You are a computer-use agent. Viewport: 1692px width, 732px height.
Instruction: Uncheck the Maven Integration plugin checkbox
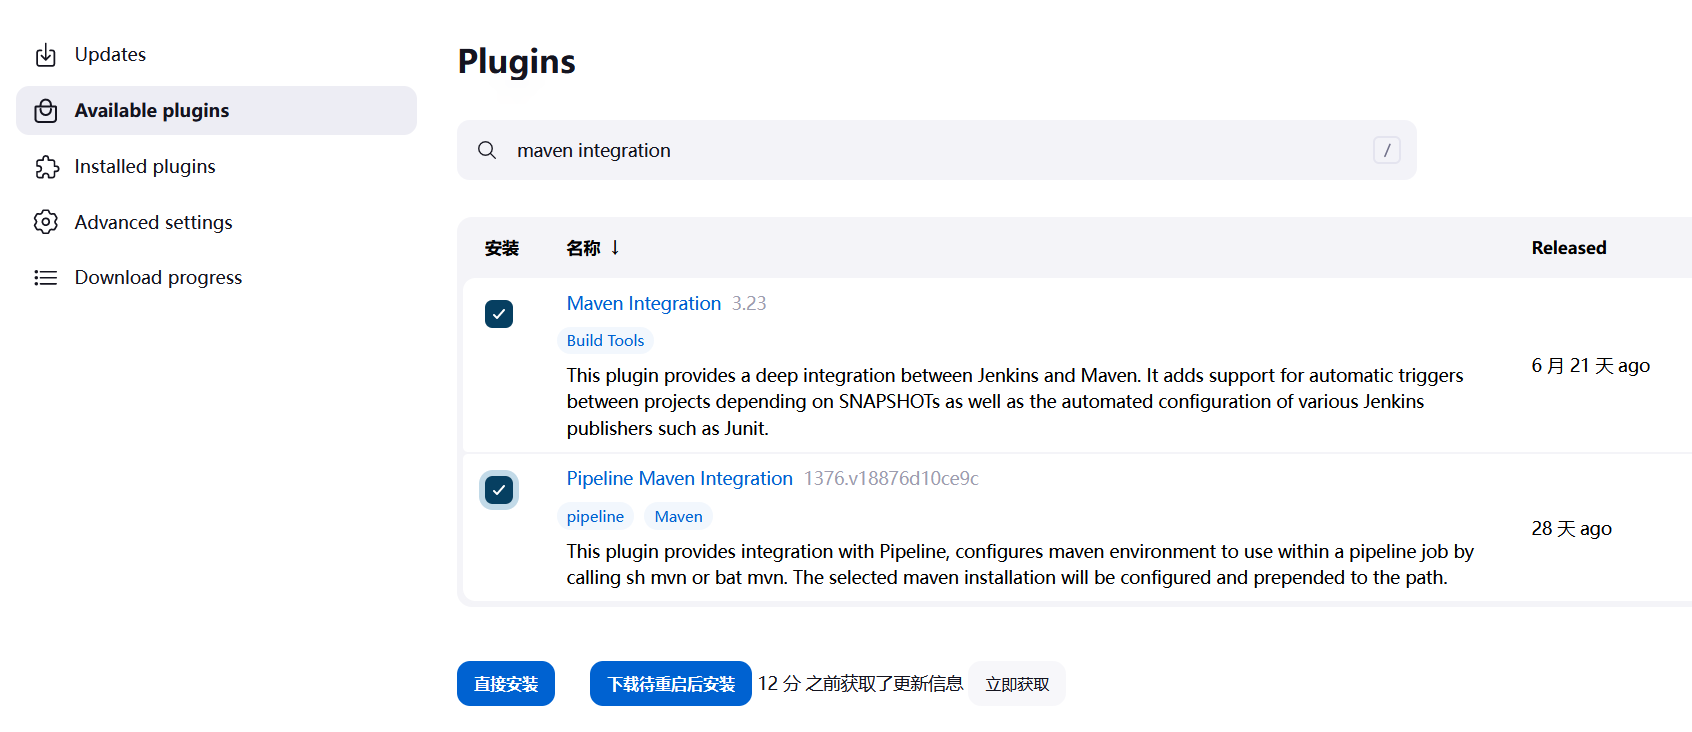point(499,314)
